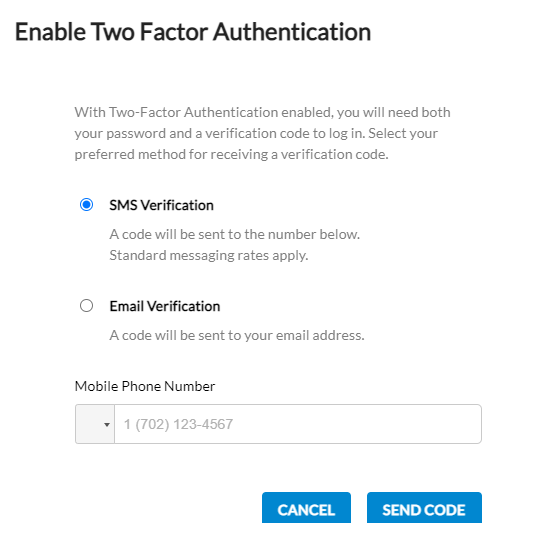Click the gray country selector box left of the caret
The image size is (560, 540).
tap(89, 424)
